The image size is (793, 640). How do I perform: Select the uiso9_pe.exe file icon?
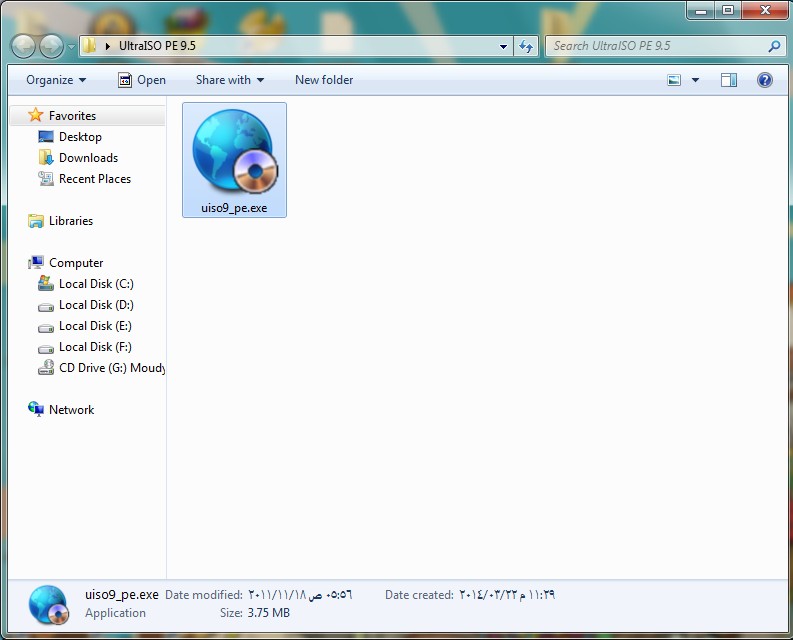[234, 151]
